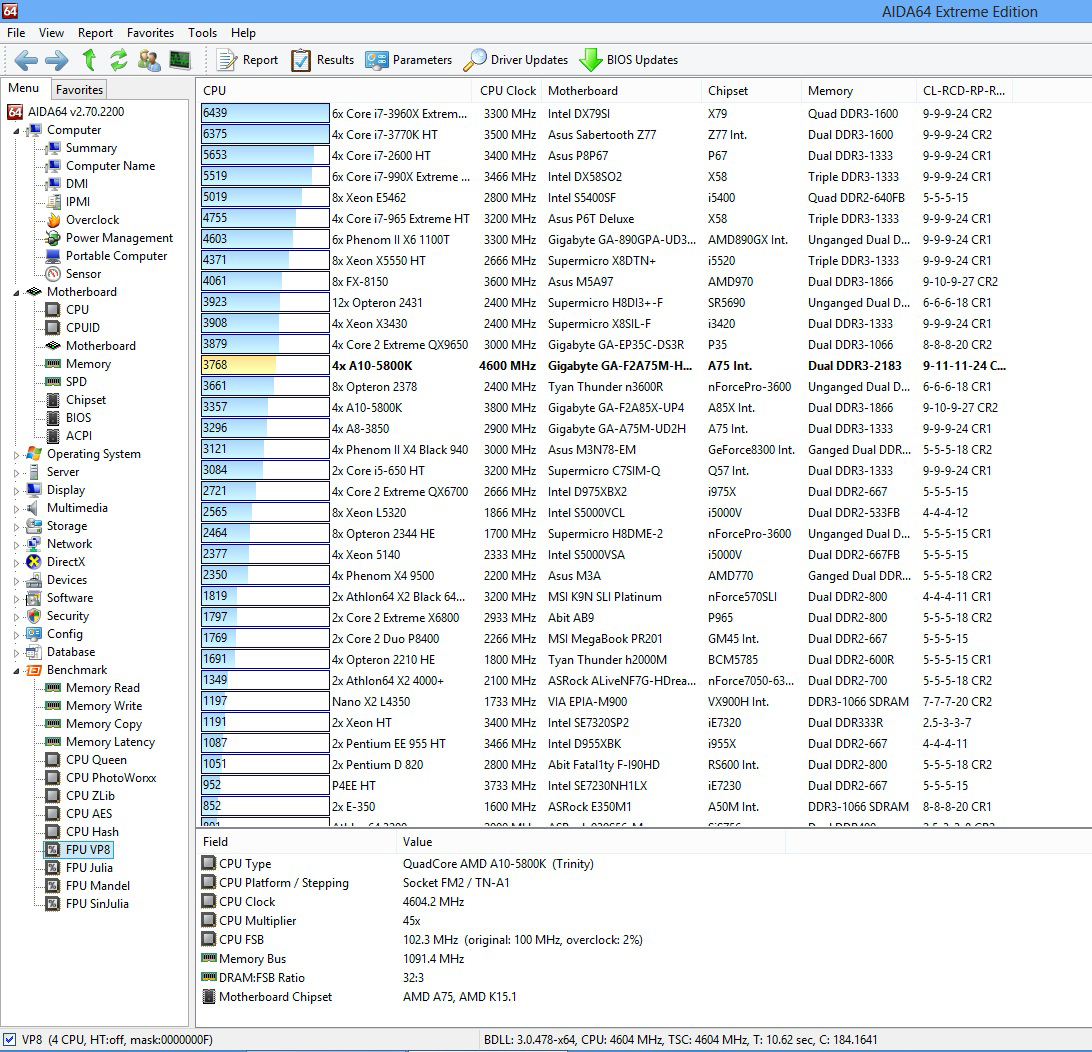Collapse the Computer tree node

(x=17, y=131)
